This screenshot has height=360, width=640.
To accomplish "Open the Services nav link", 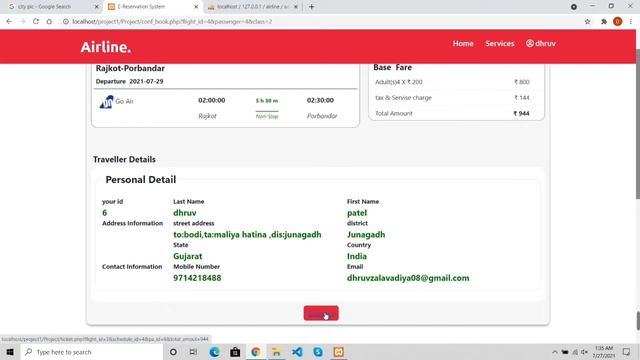I will (500, 43).
